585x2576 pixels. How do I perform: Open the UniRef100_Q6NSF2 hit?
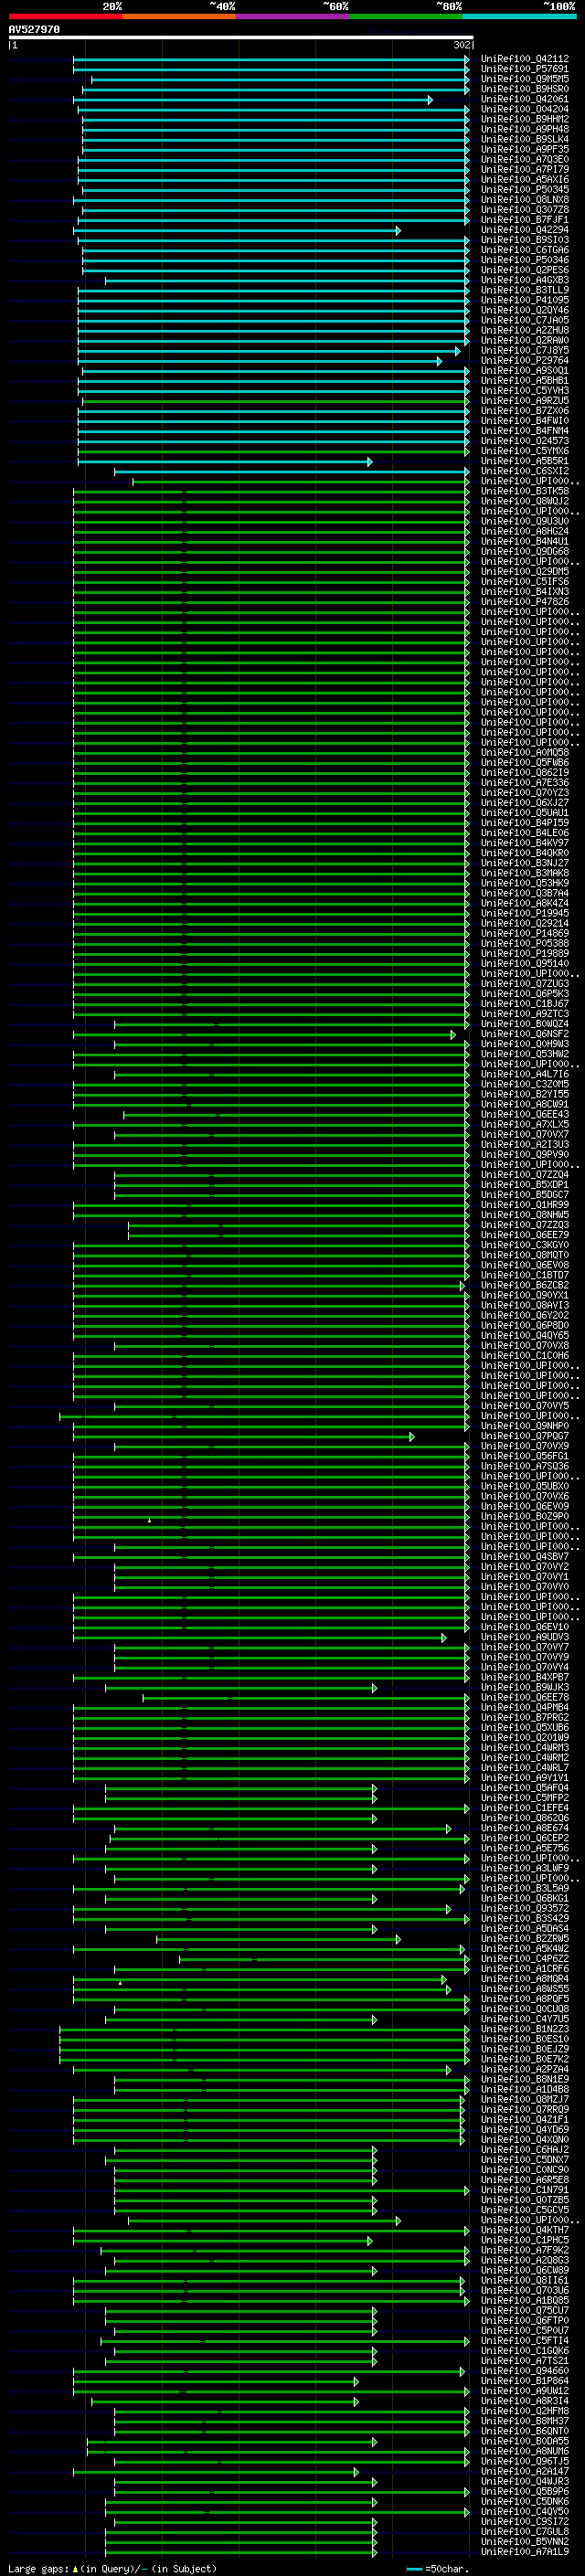point(525,1034)
